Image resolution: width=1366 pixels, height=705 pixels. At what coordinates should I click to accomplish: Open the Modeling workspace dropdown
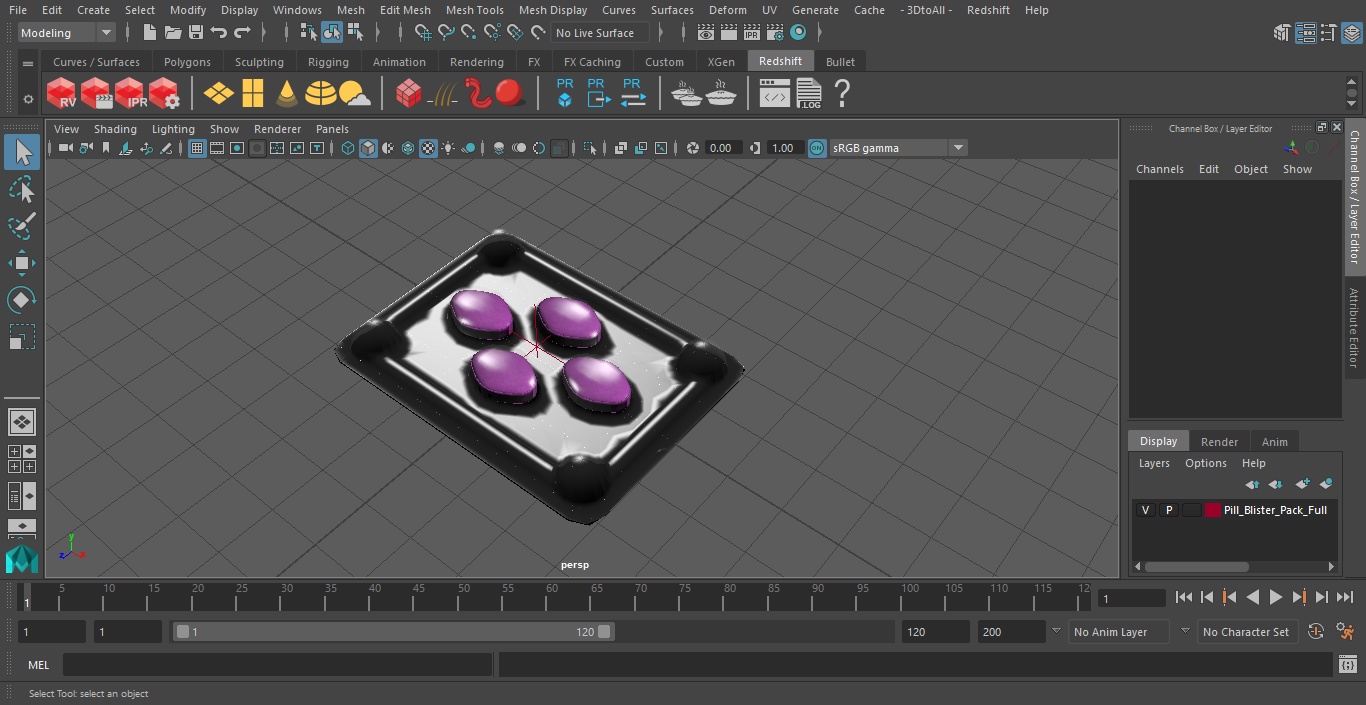67,33
